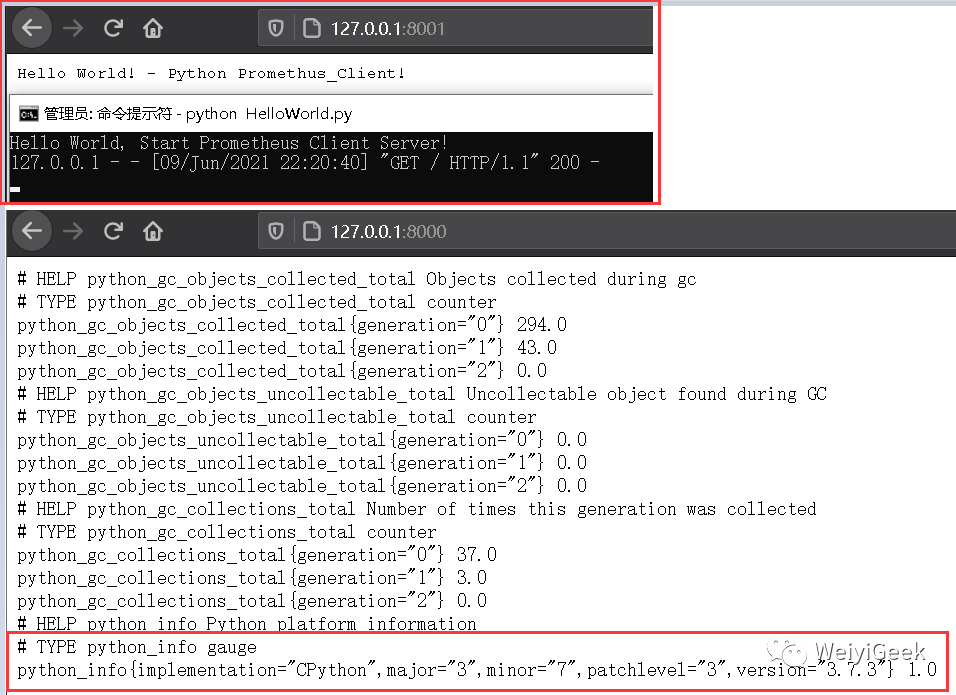Click HELP python_info Python platform information line
This screenshot has width=956, height=695.
[247, 624]
